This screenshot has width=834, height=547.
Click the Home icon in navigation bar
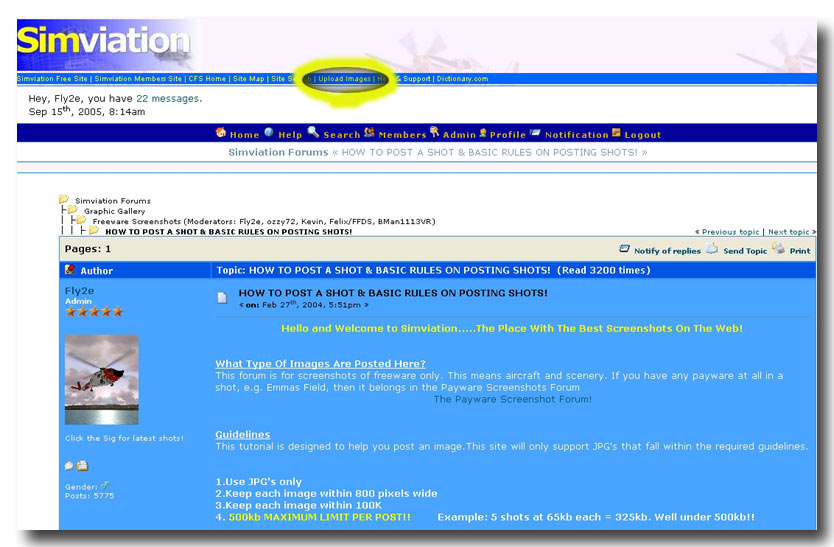point(221,132)
